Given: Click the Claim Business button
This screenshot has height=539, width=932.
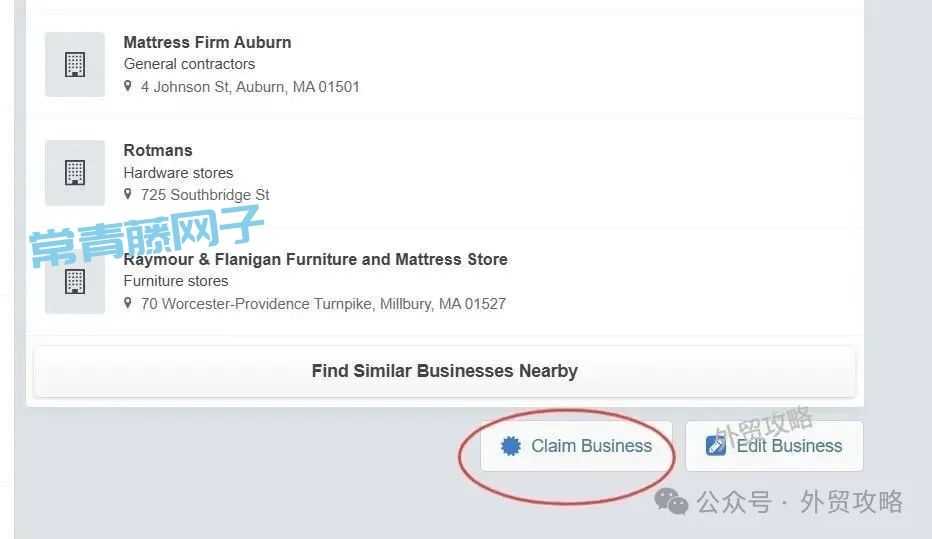Looking at the screenshot, I should tap(577, 446).
